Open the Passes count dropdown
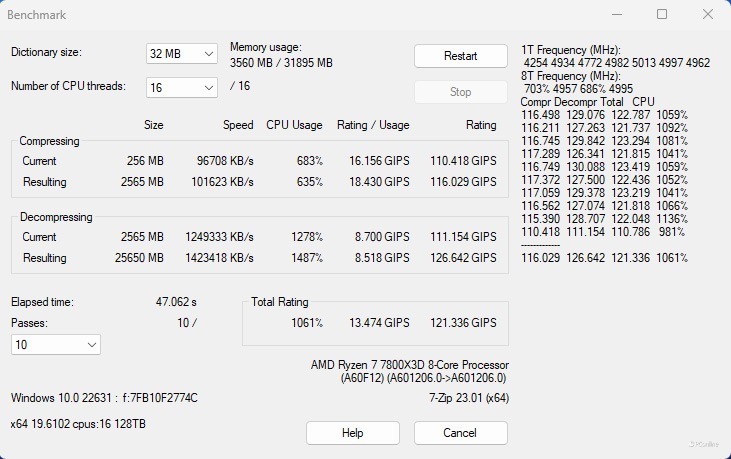 (x=56, y=345)
